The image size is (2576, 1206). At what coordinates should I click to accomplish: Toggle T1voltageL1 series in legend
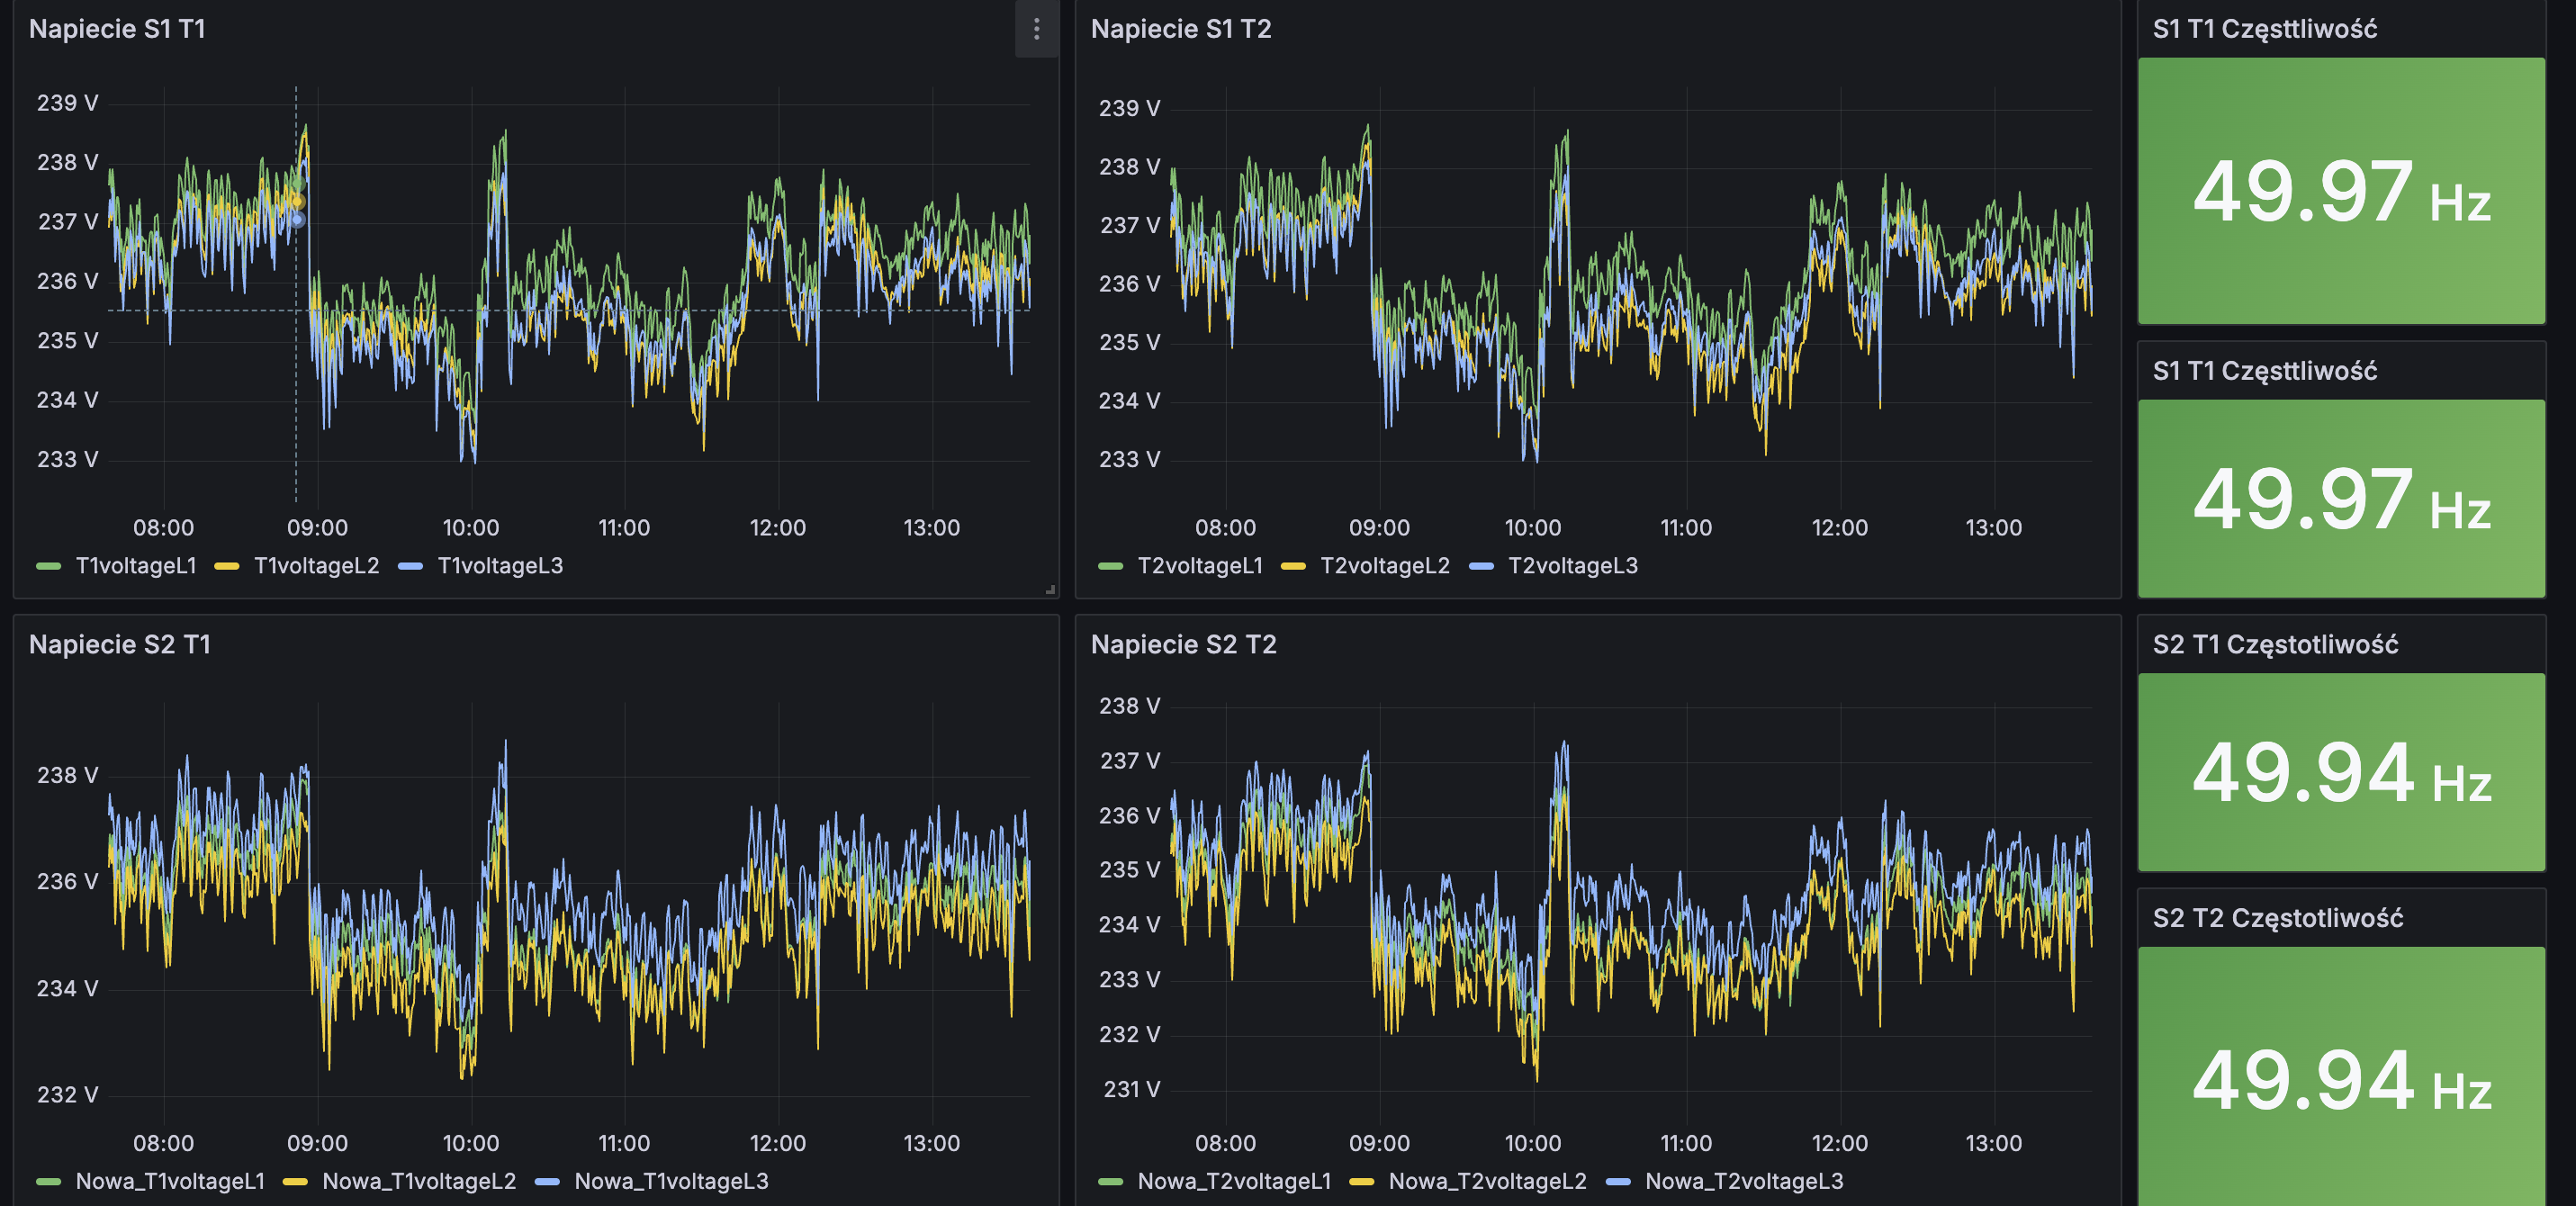(x=136, y=566)
